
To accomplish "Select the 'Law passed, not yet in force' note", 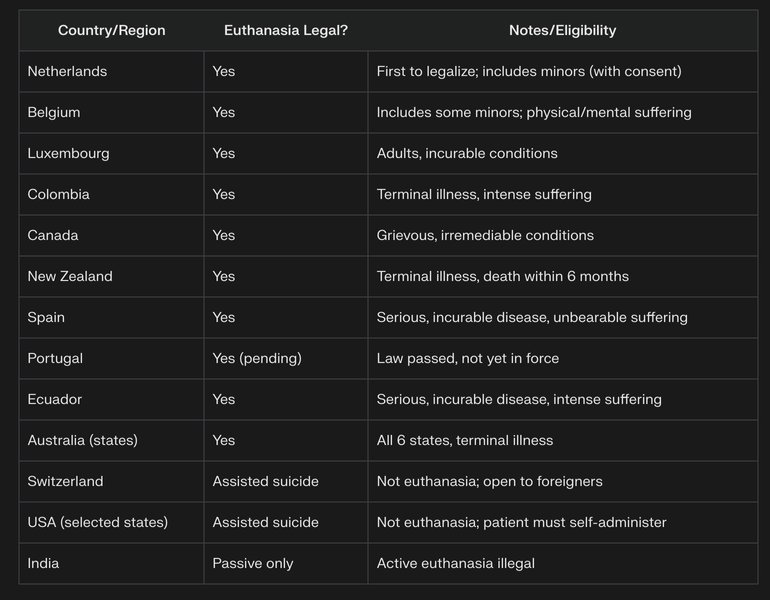I will (468, 358).
